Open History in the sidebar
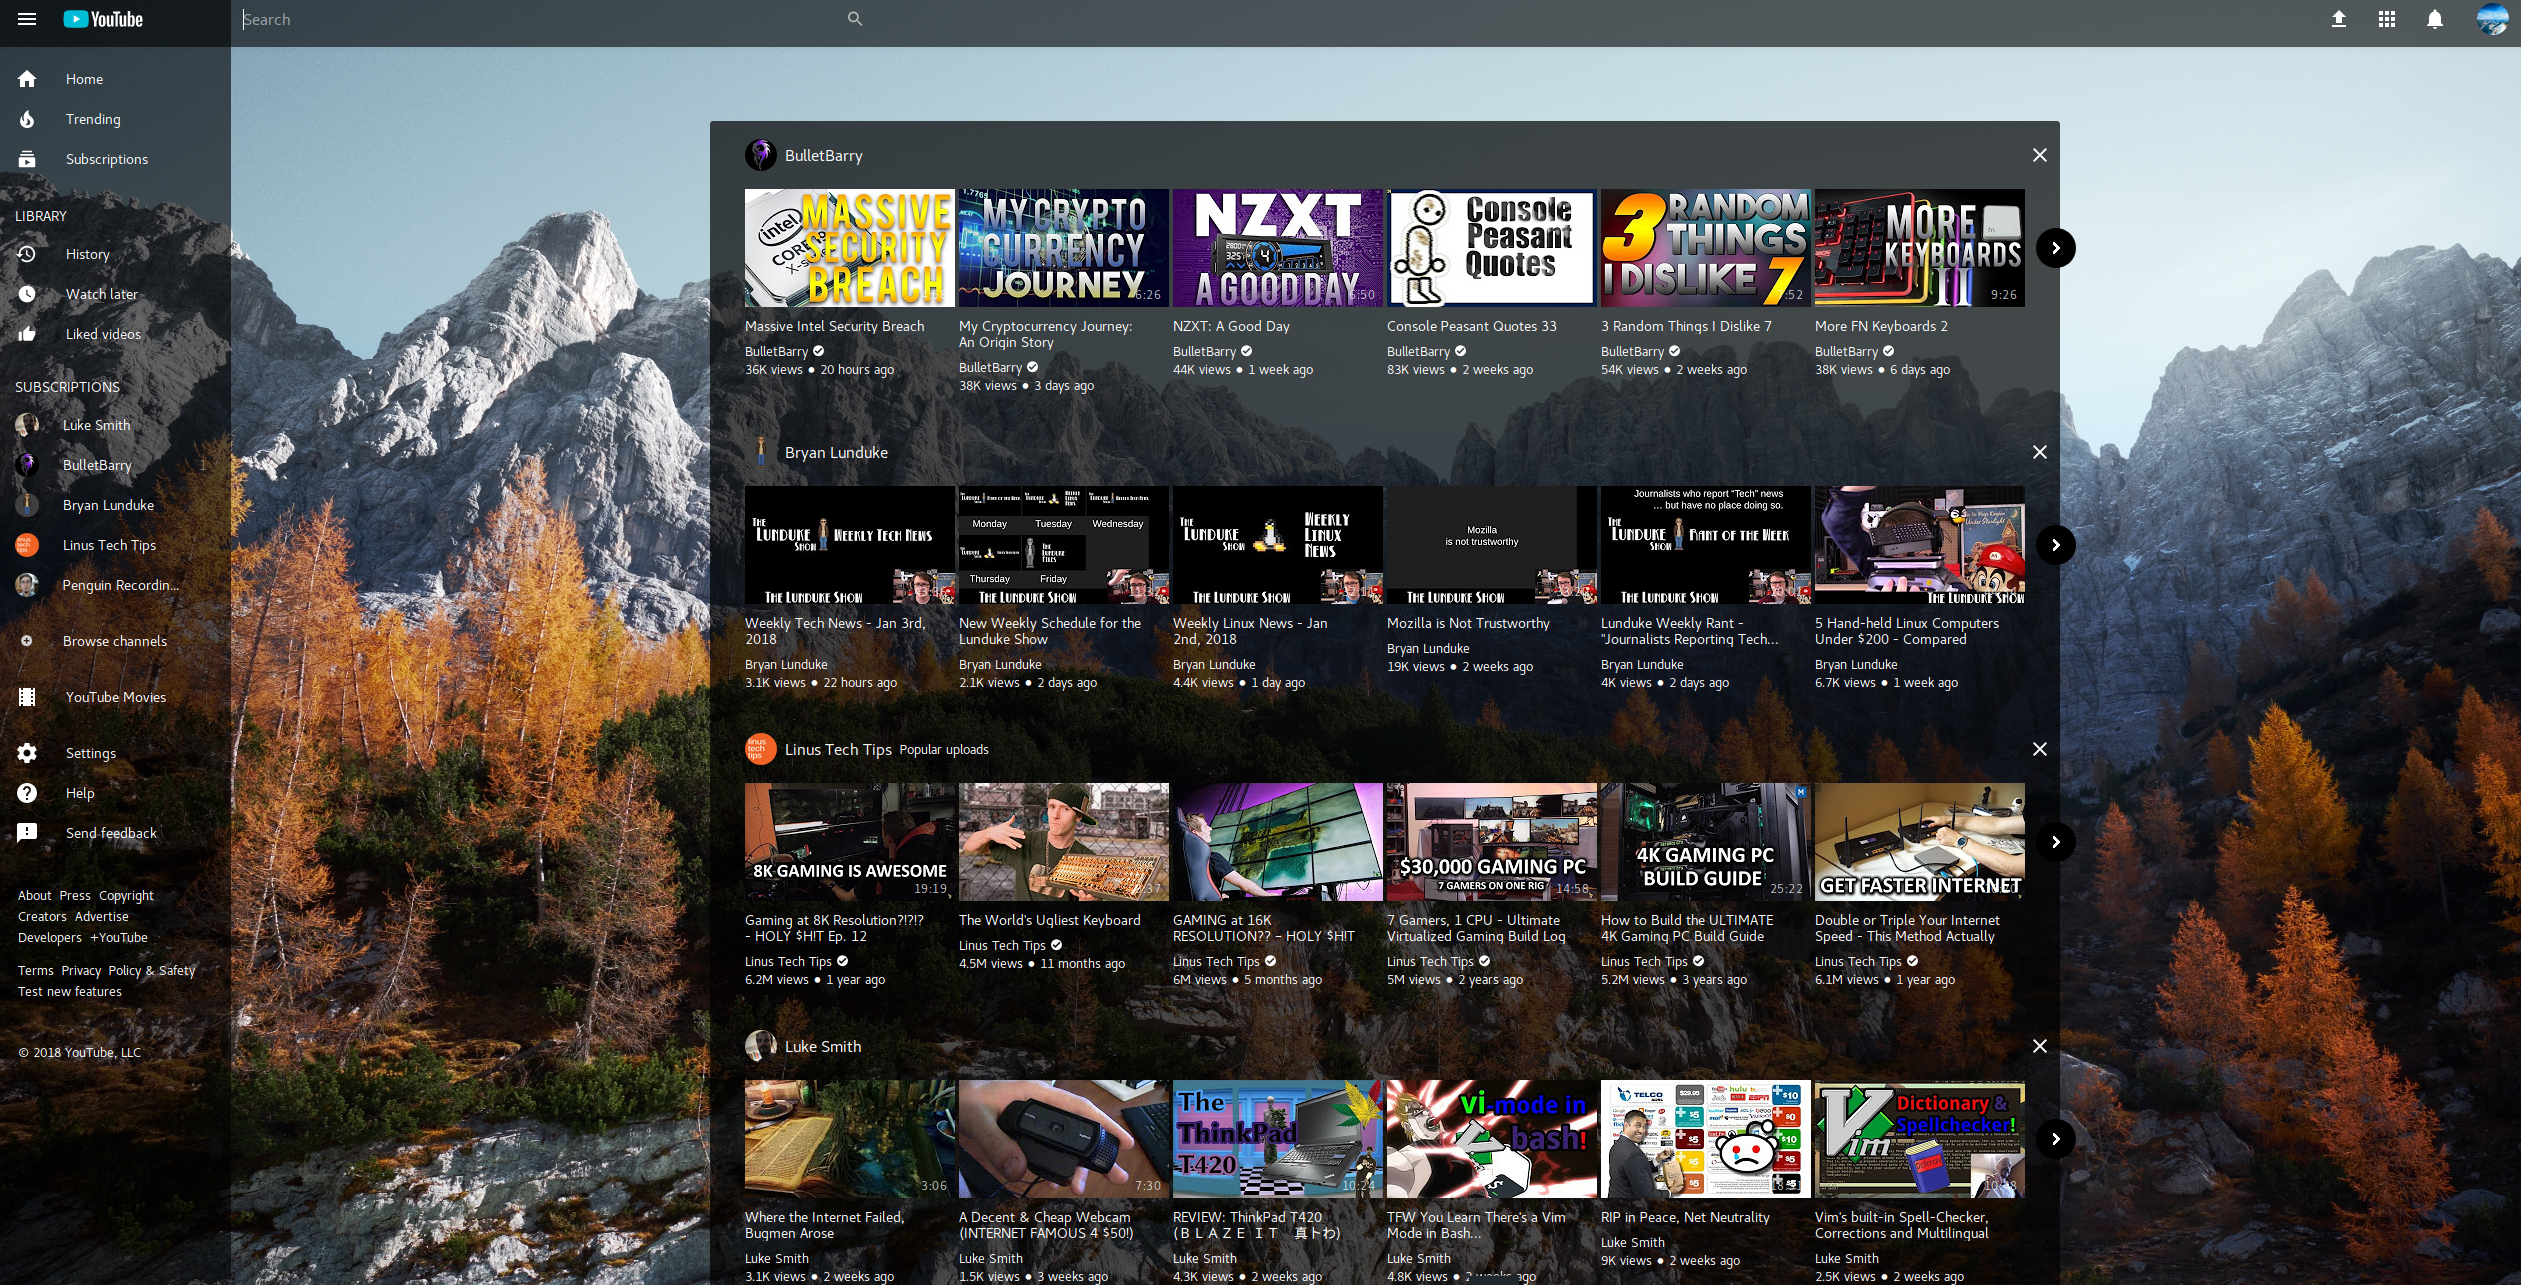This screenshot has width=2521, height=1285. [115, 254]
